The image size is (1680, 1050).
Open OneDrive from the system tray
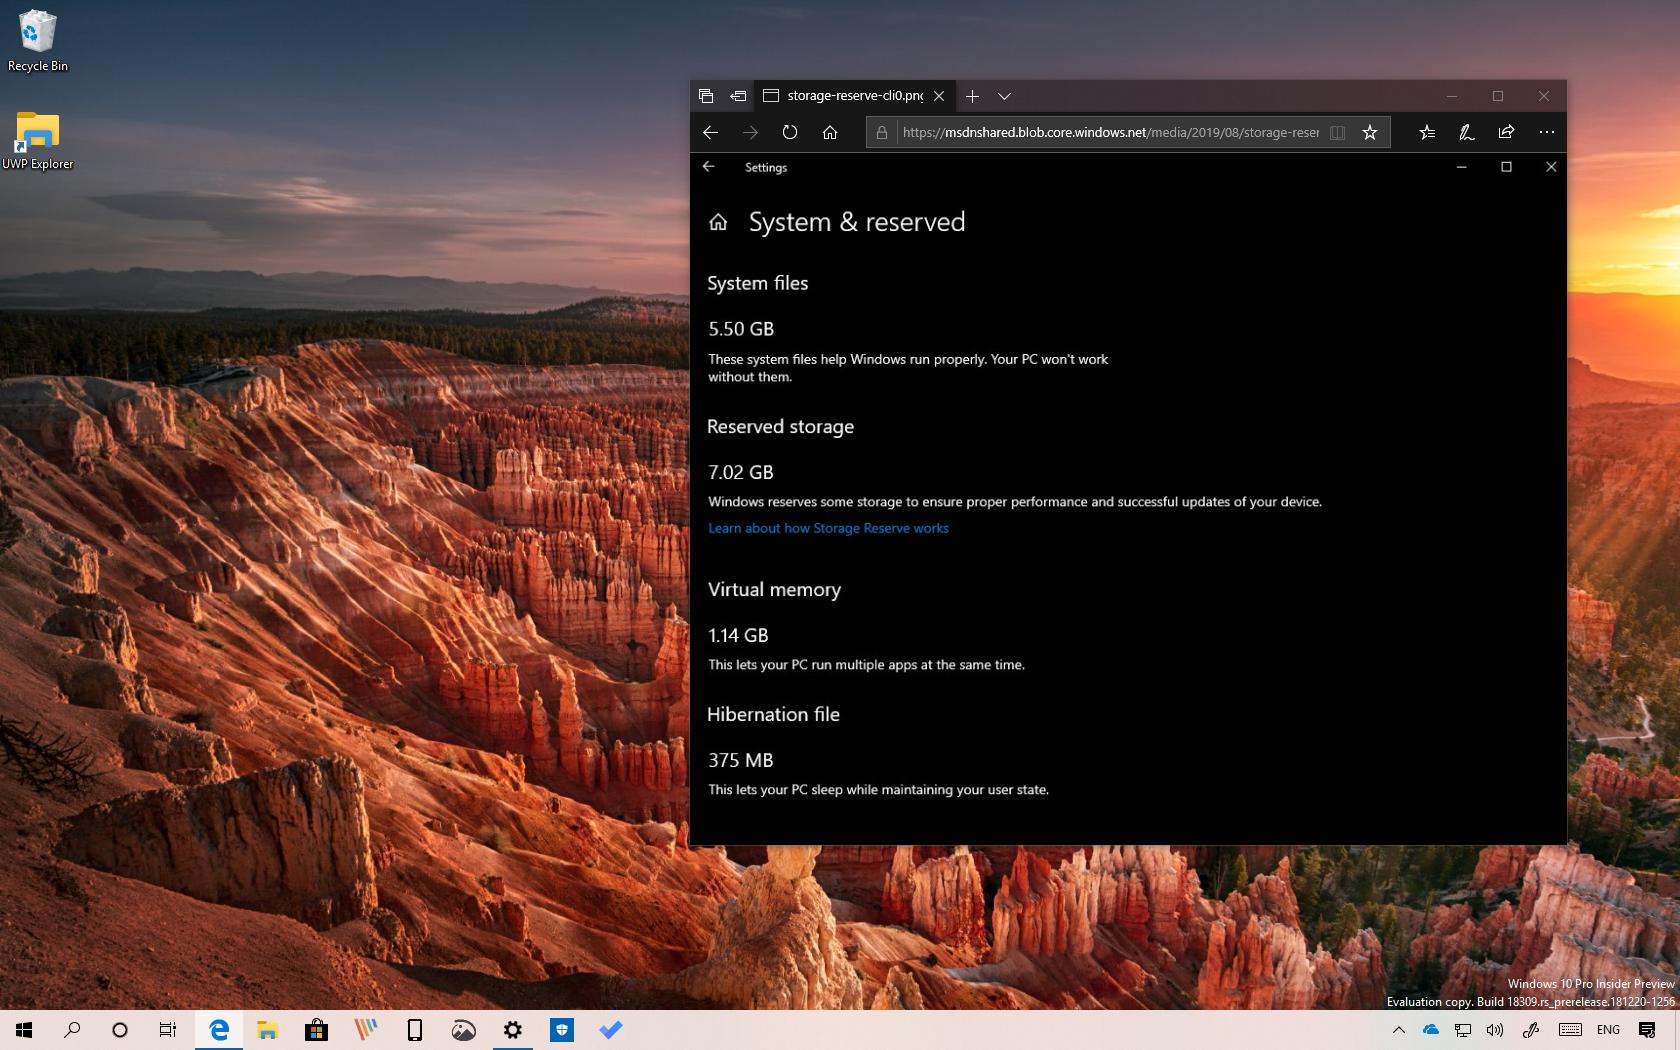pos(1431,1030)
